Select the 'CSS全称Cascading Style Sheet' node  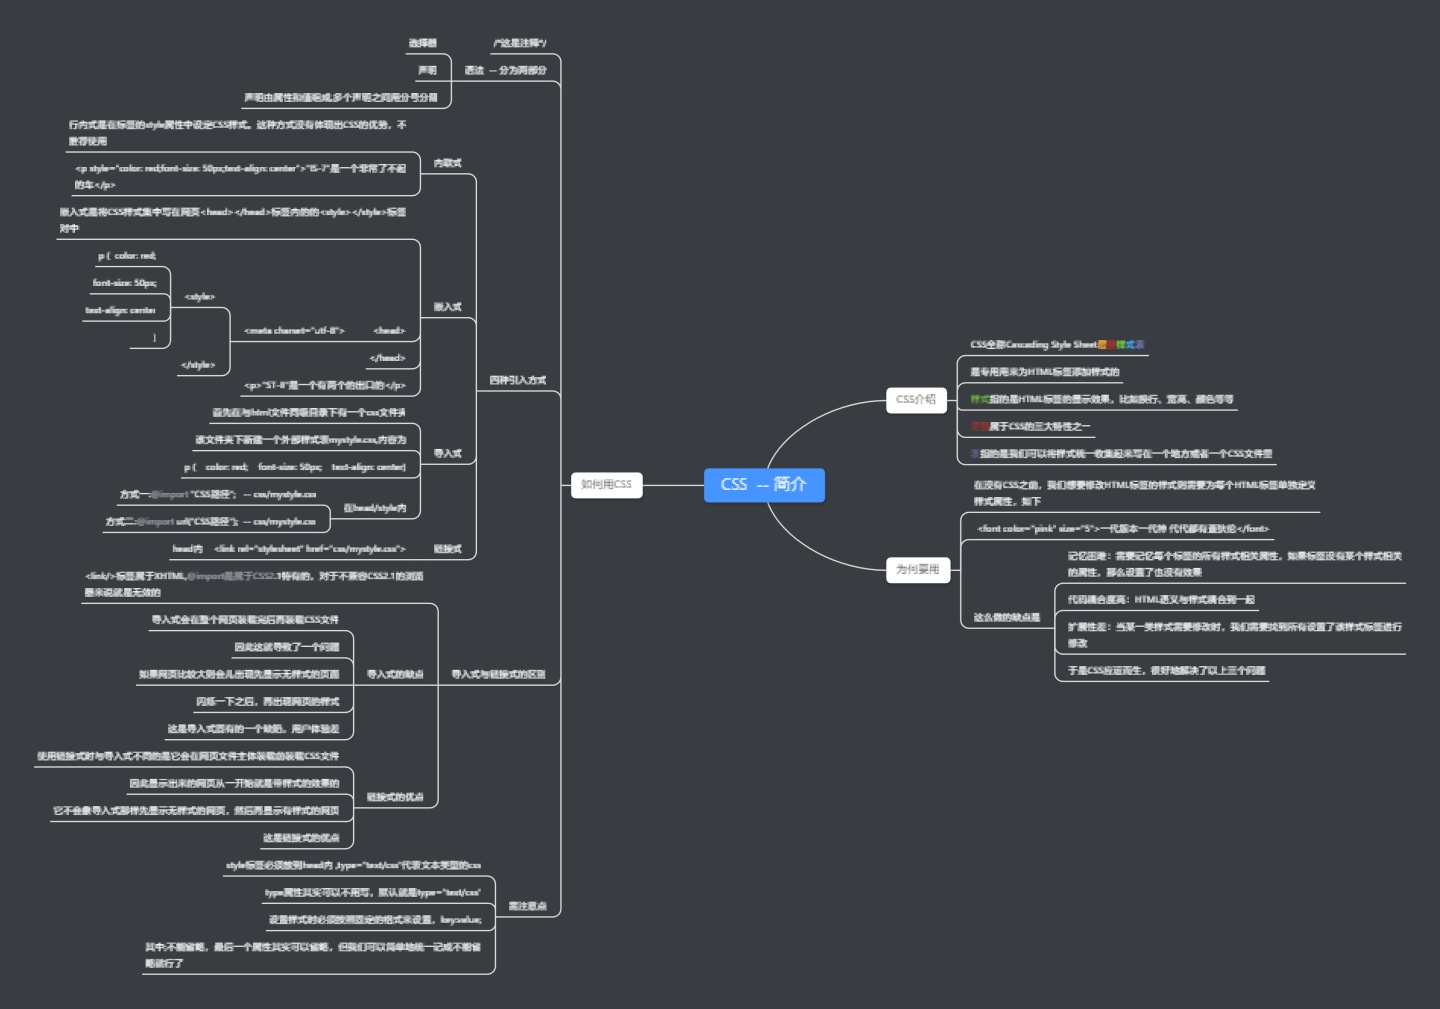[1057, 344]
